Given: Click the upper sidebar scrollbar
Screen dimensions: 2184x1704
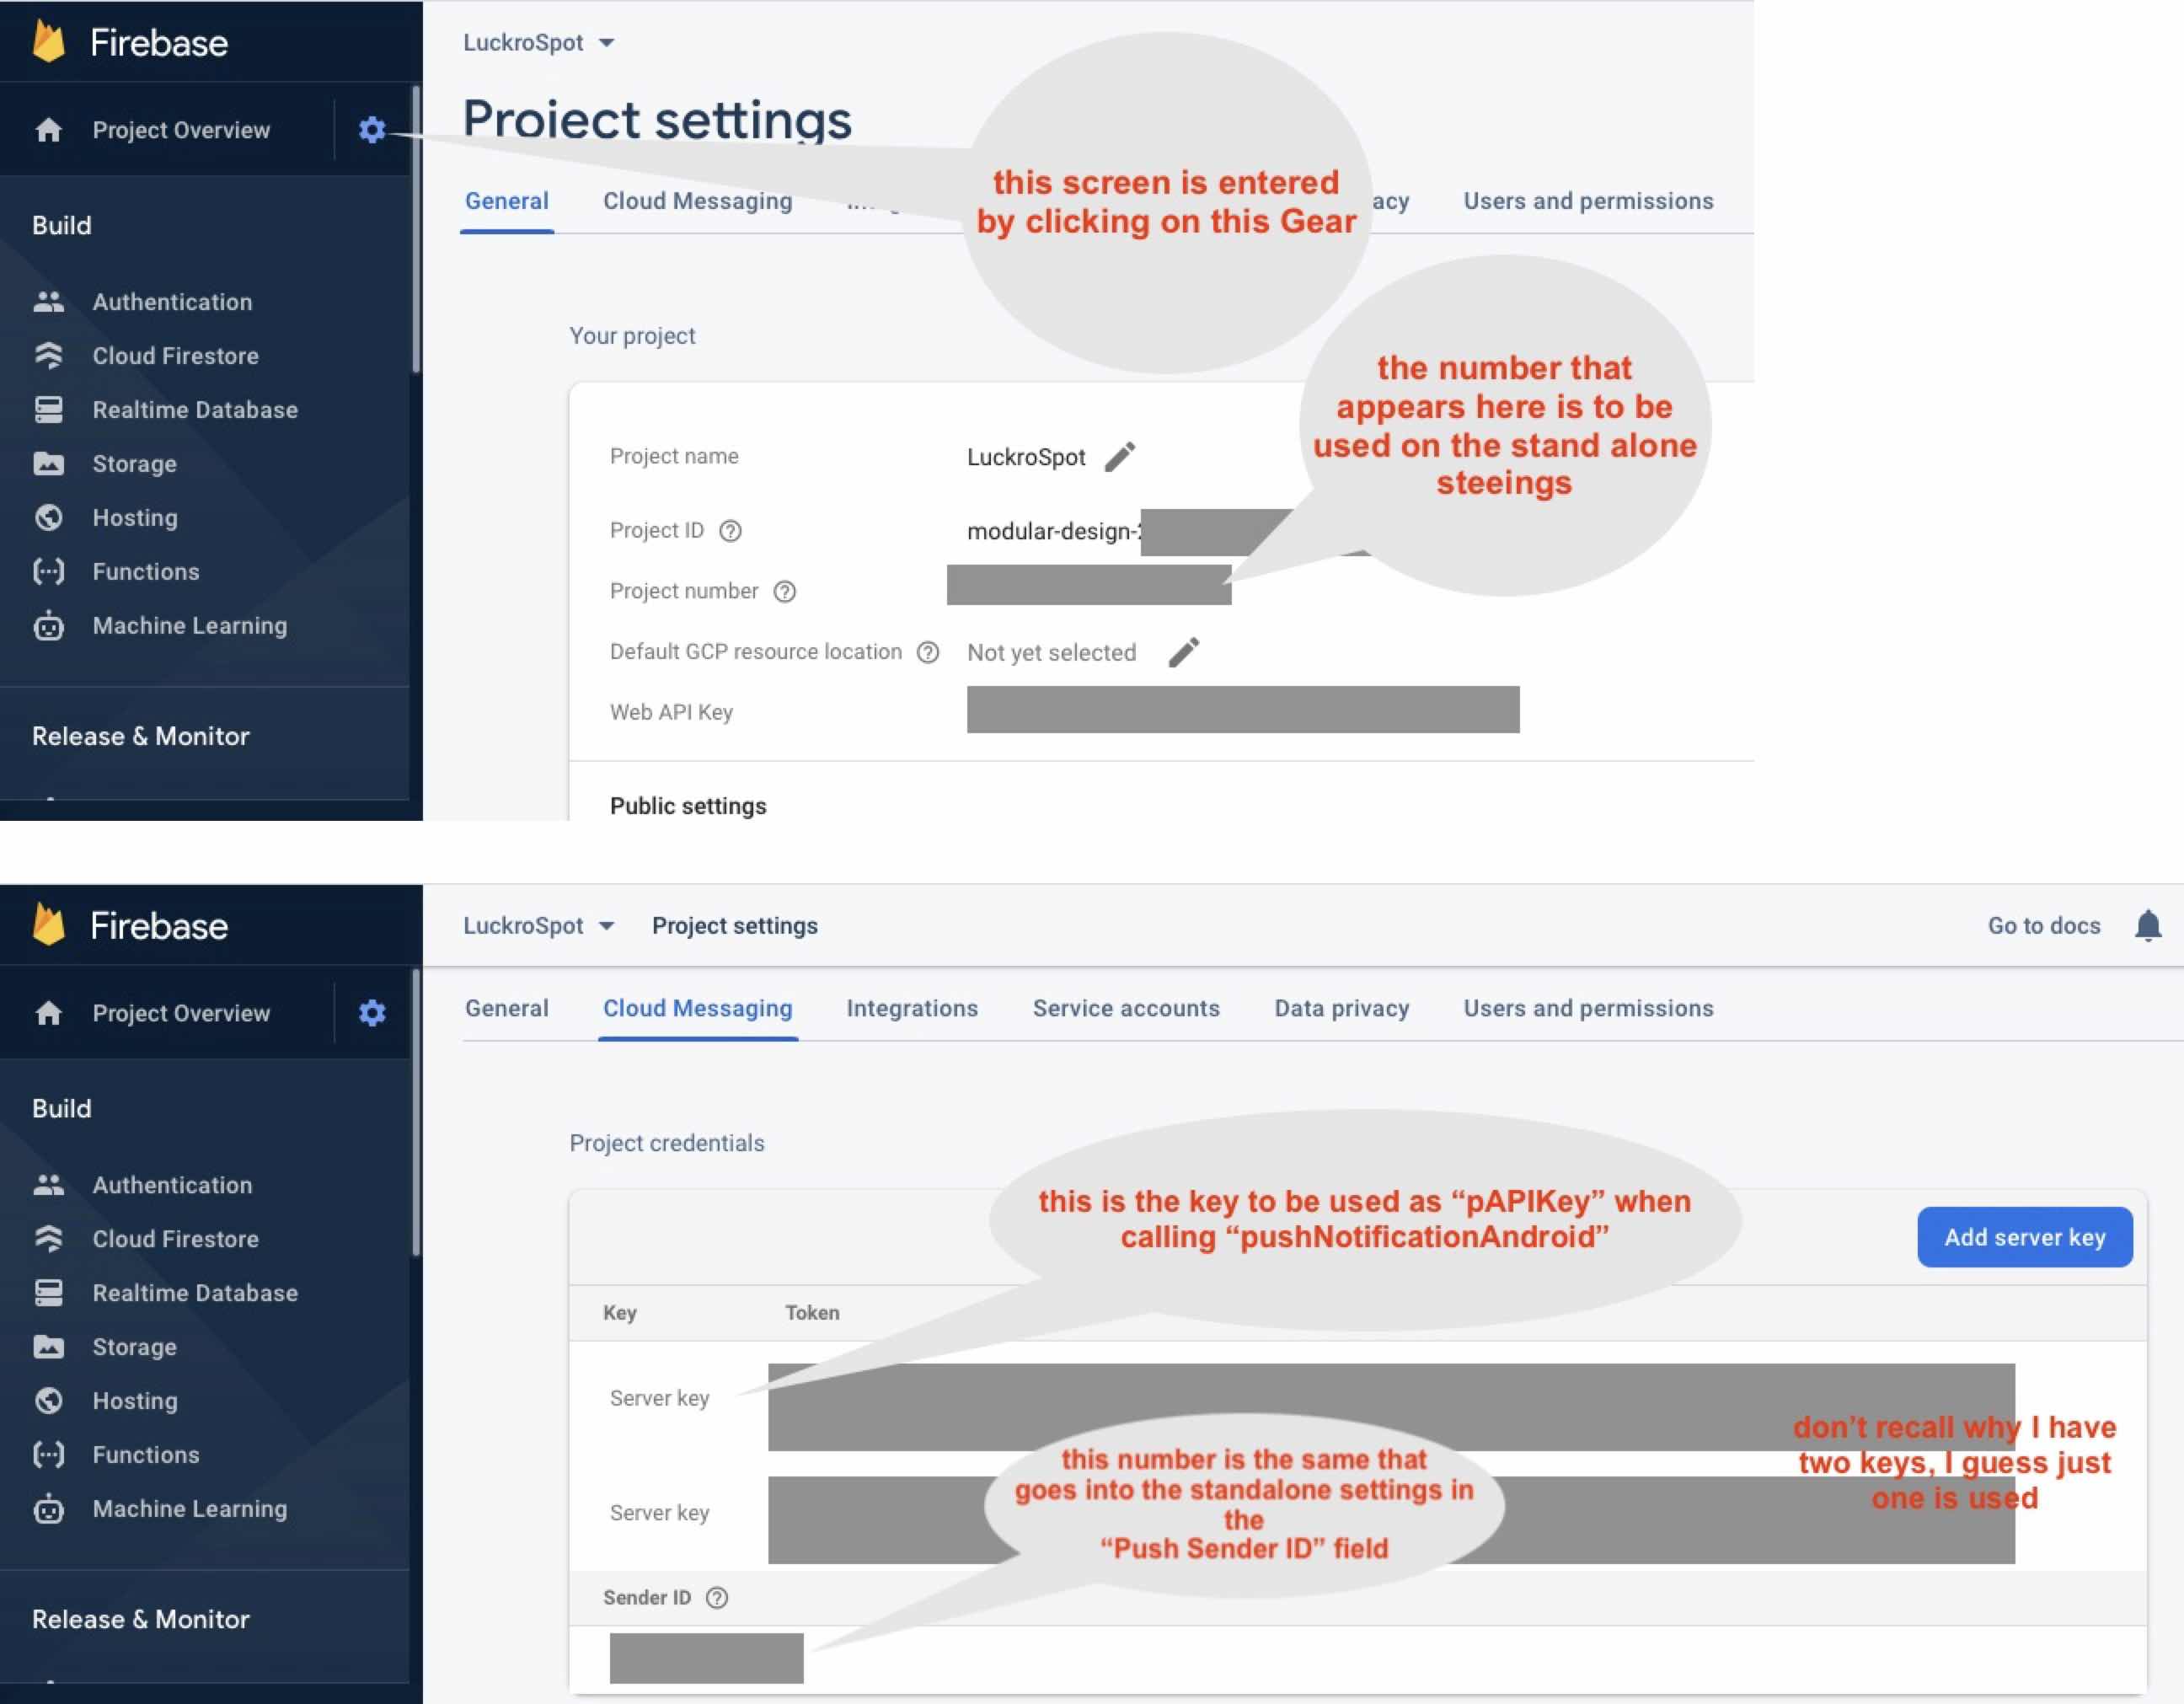Looking at the screenshot, I should pyautogui.click(x=416, y=230).
